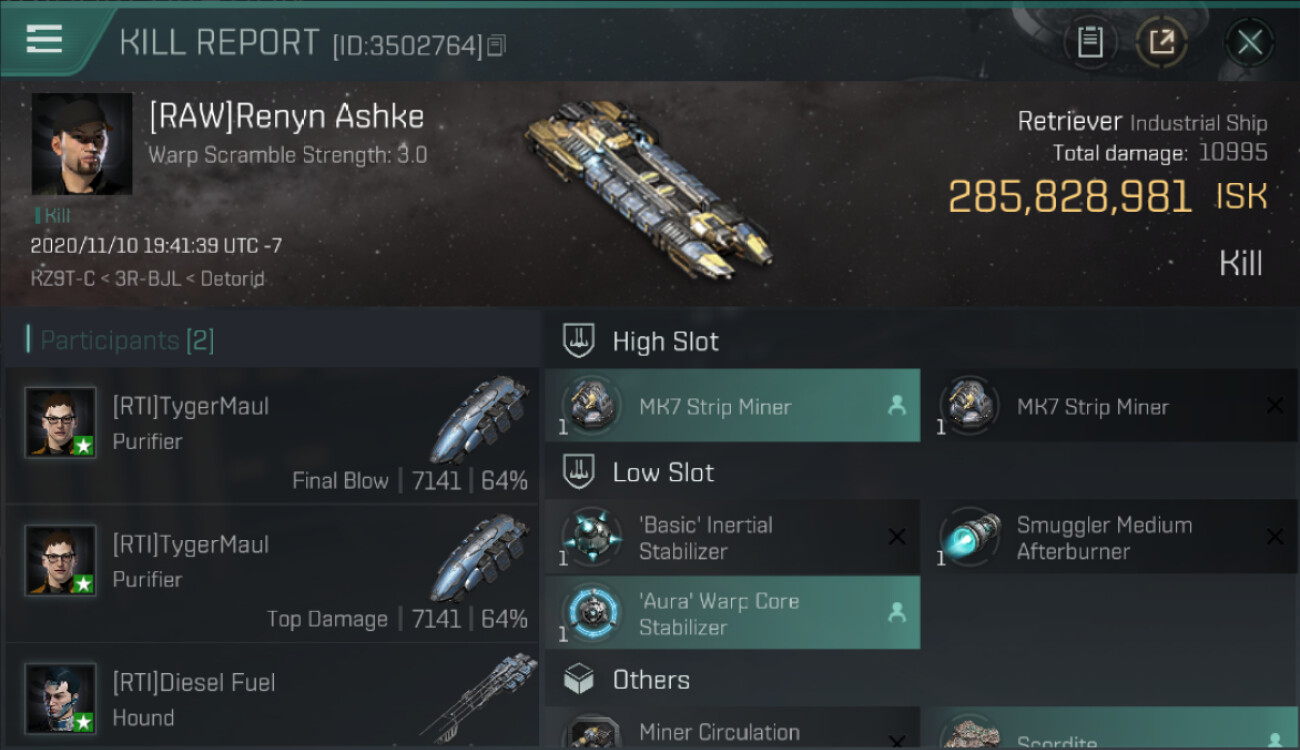View Diesel Fuel participant portrait
The height and width of the screenshot is (750, 1300).
(61, 698)
